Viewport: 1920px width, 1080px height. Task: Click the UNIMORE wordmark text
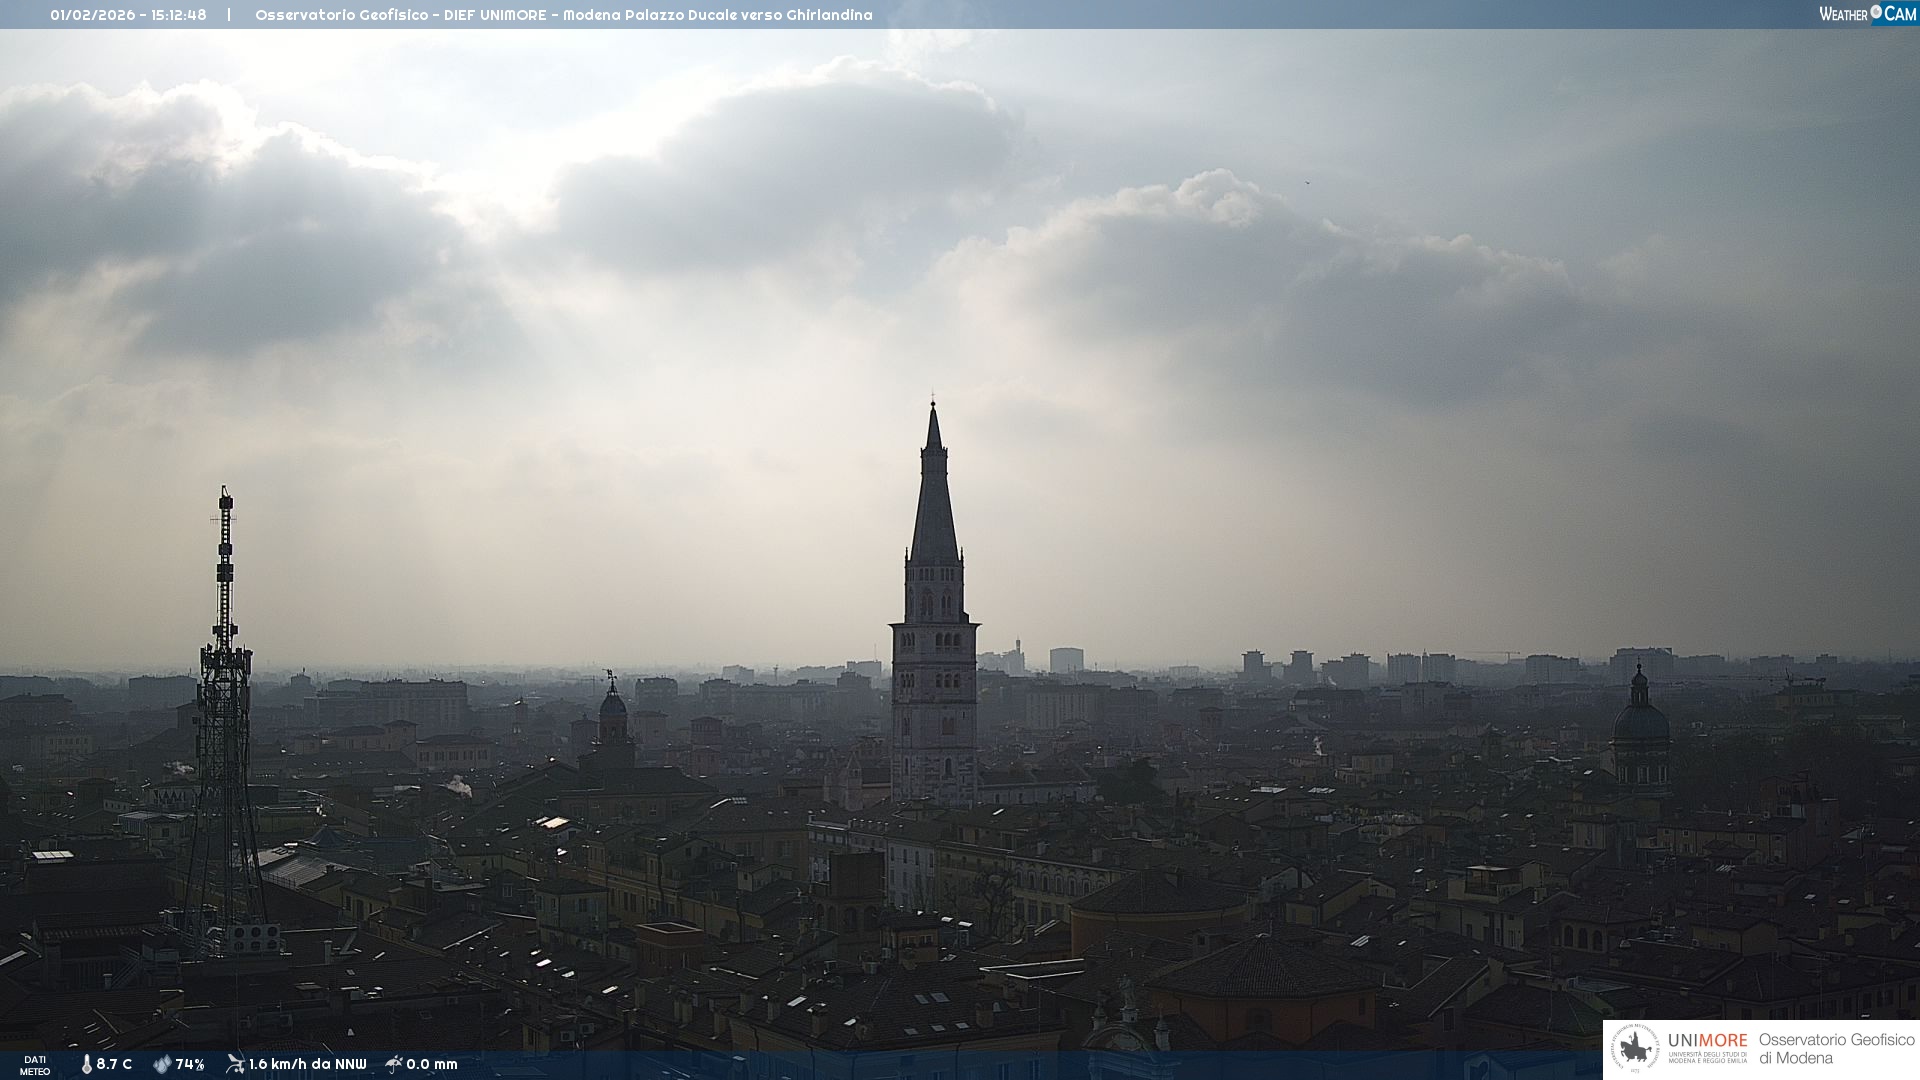[x=1707, y=1040]
